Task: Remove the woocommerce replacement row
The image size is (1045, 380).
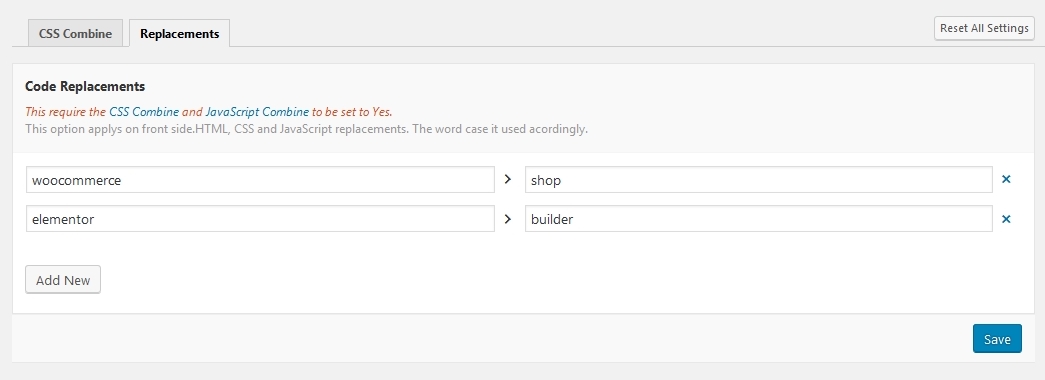Action: pos(1006,179)
